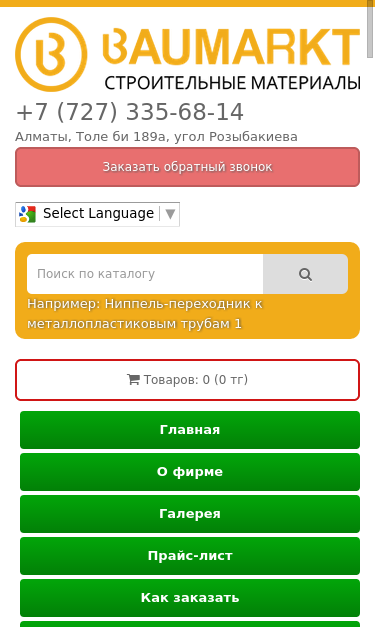Open cart showing Товаров: 0 (0 тг)

point(188,380)
